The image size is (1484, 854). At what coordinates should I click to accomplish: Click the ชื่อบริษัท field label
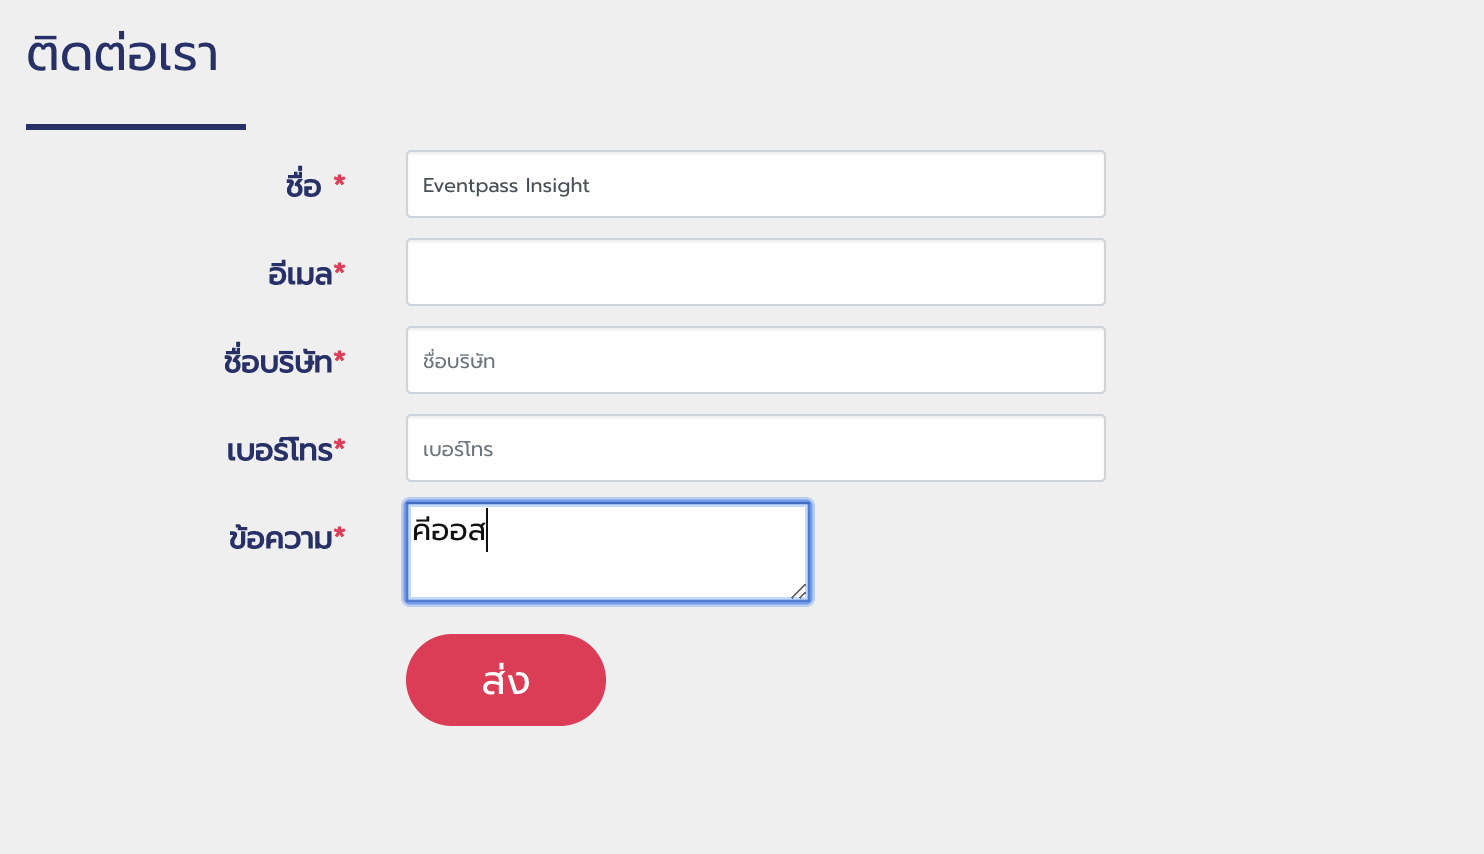(278, 361)
